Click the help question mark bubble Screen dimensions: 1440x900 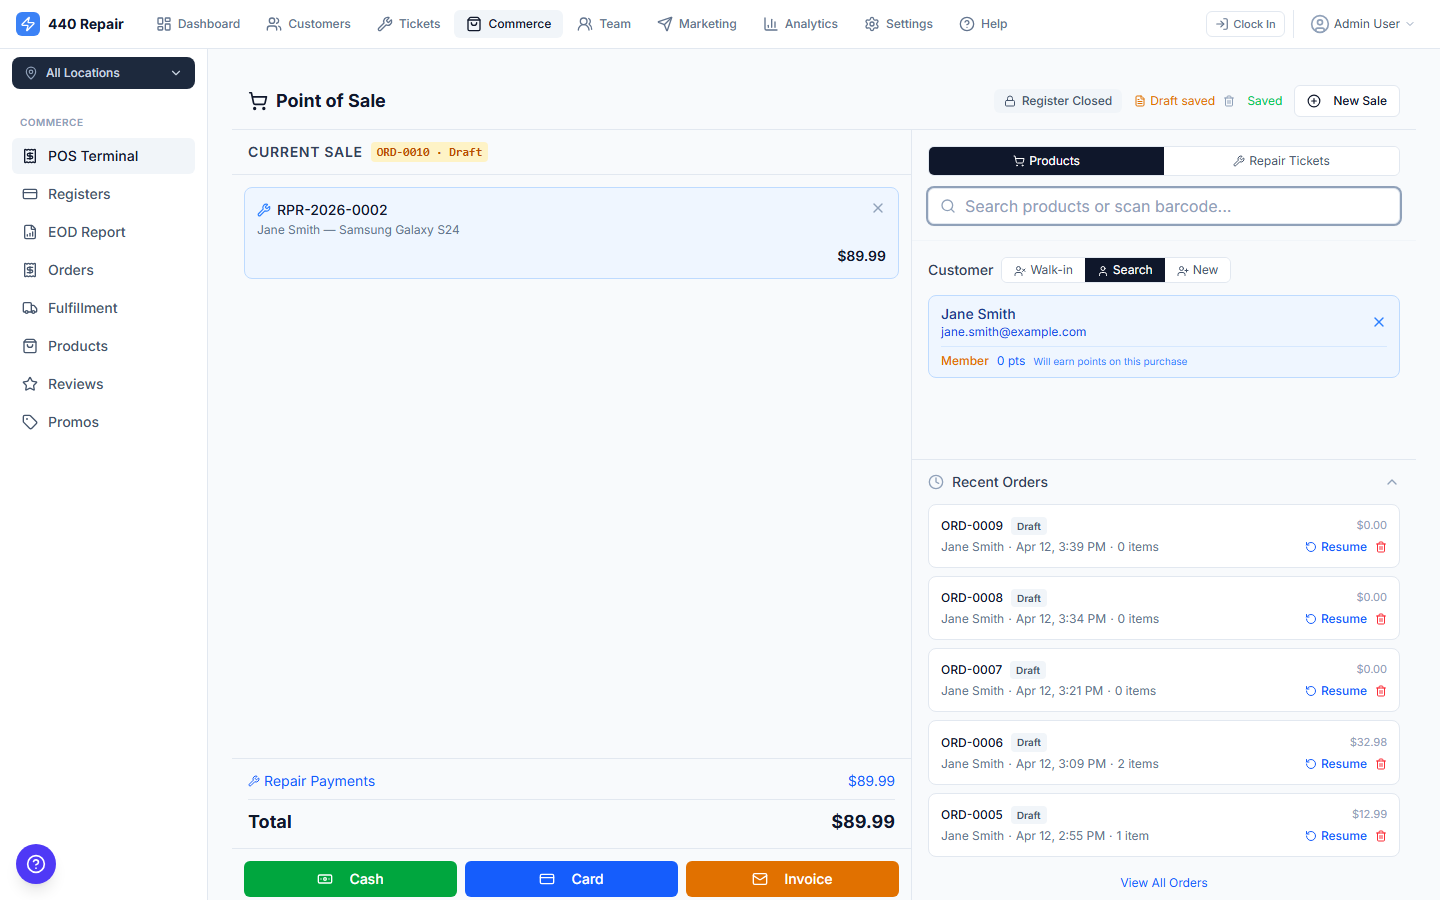pos(36,864)
